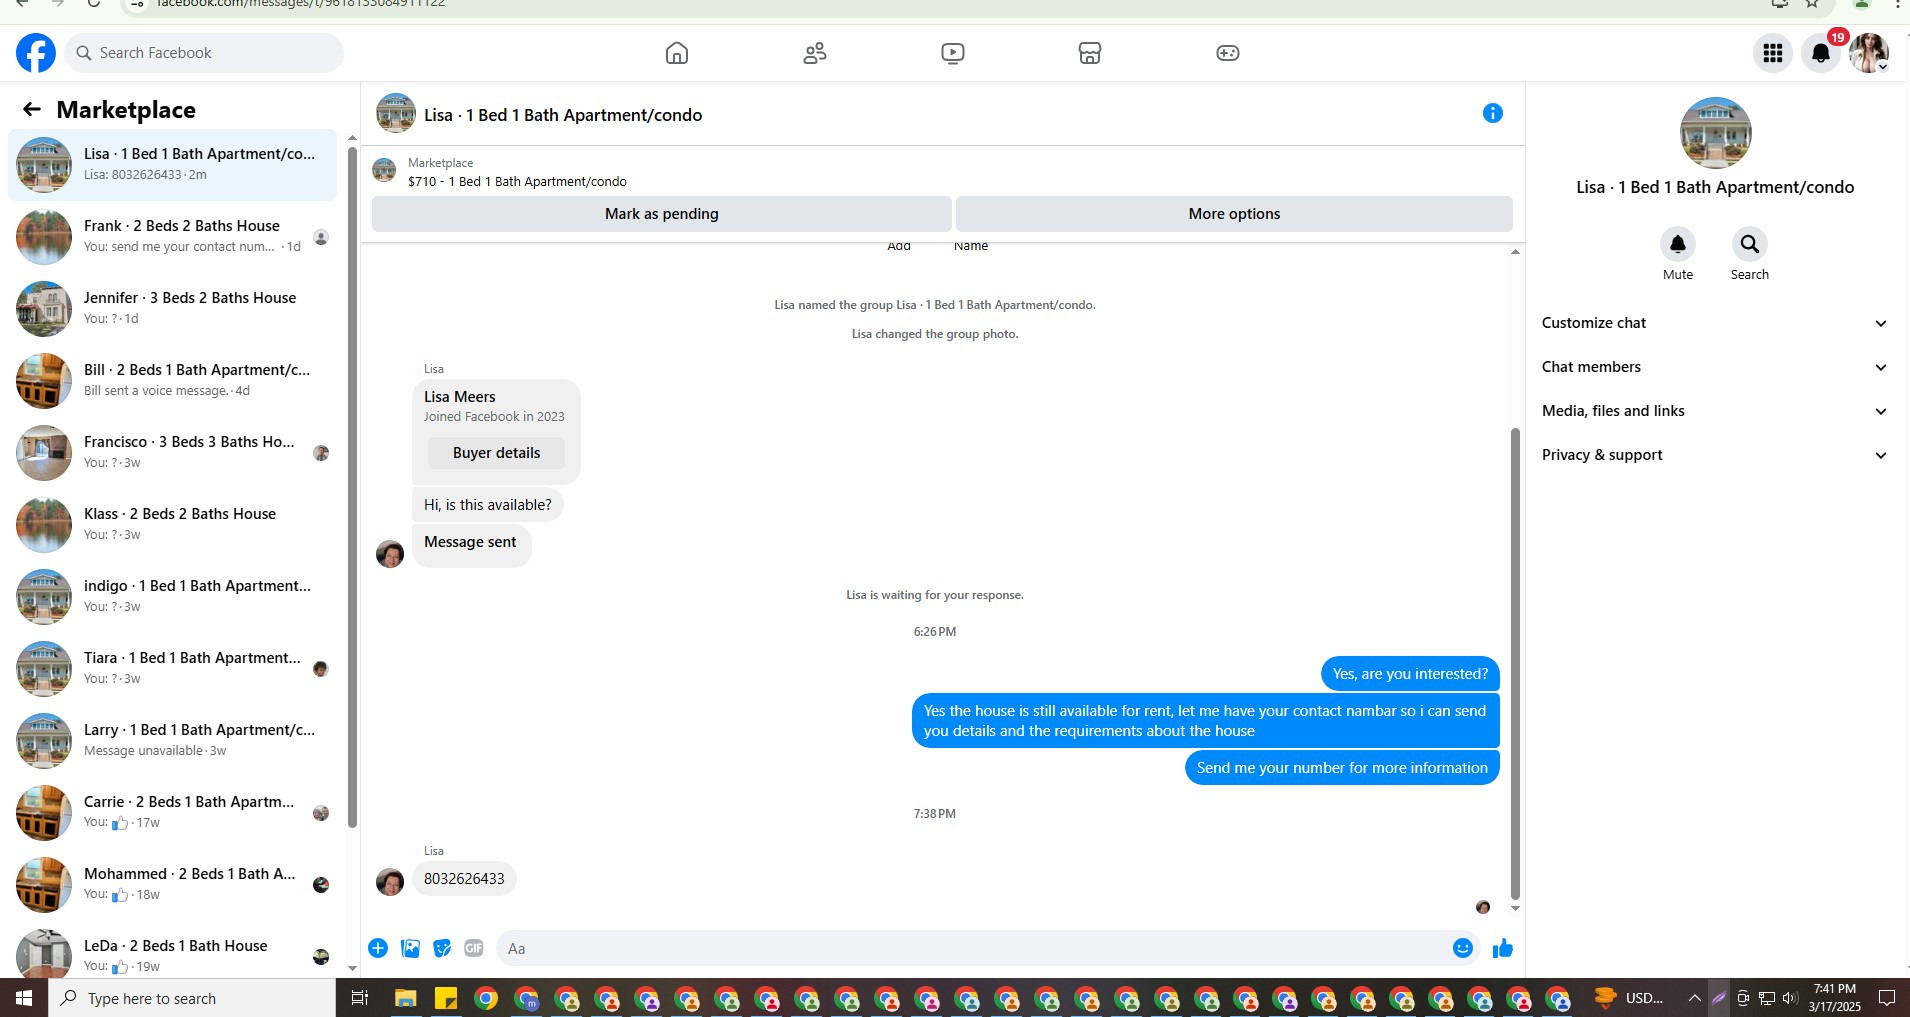Search in conversation using the magnifier icon
The width and height of the screenshot is (1910, 1017).
1750,244
